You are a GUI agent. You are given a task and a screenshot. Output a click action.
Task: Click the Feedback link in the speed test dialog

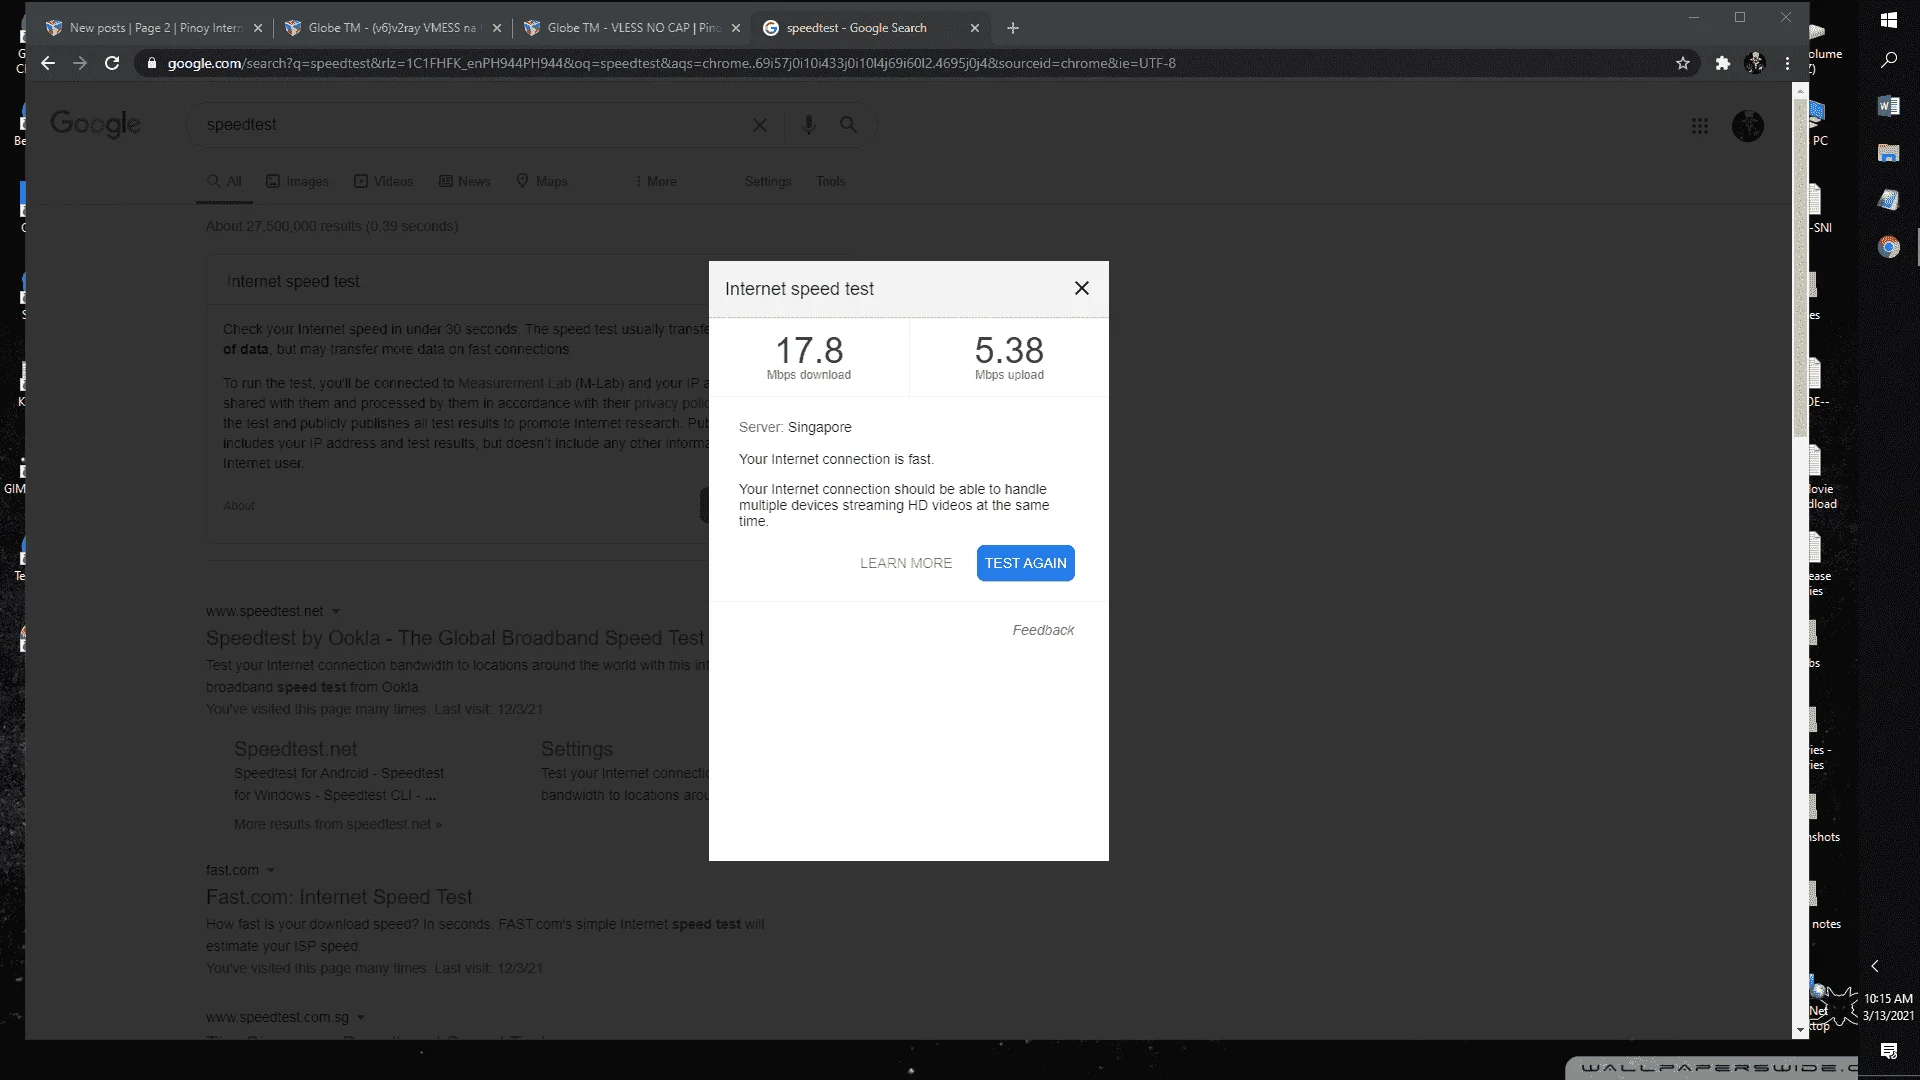coord(1043,630)
